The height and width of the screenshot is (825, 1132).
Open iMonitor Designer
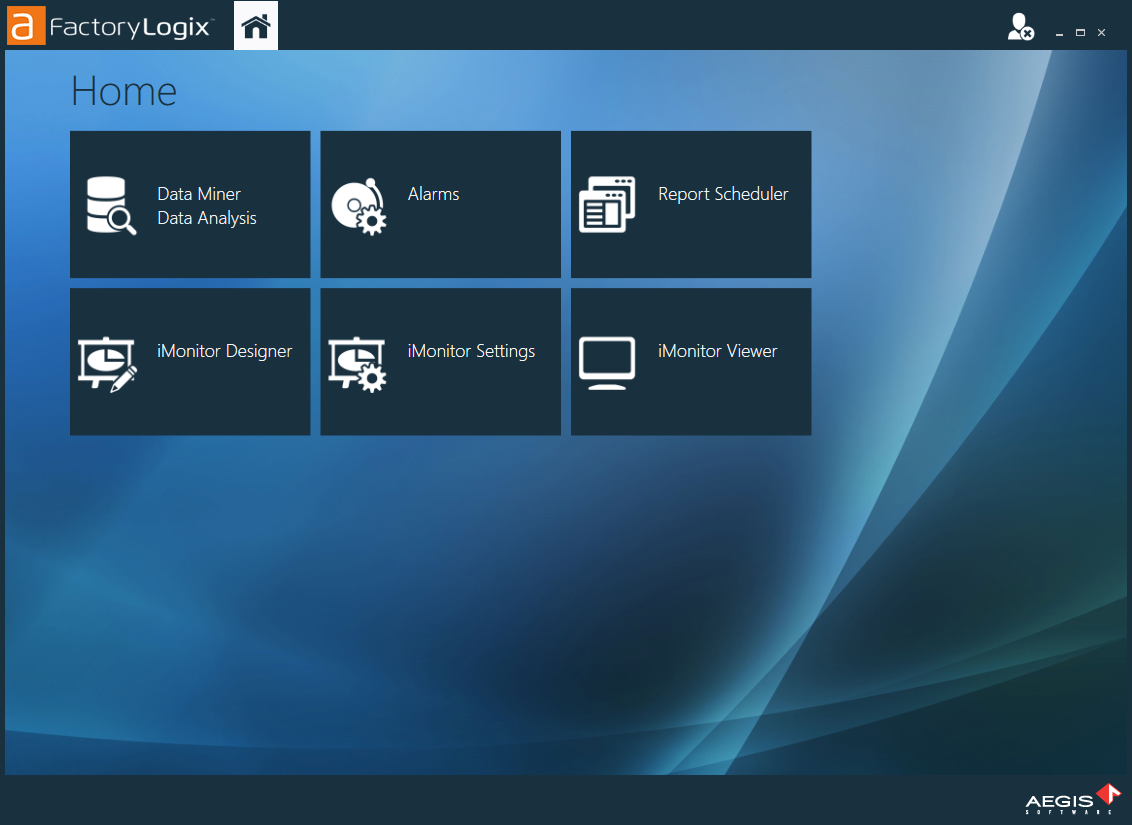(x=190, y=362)
